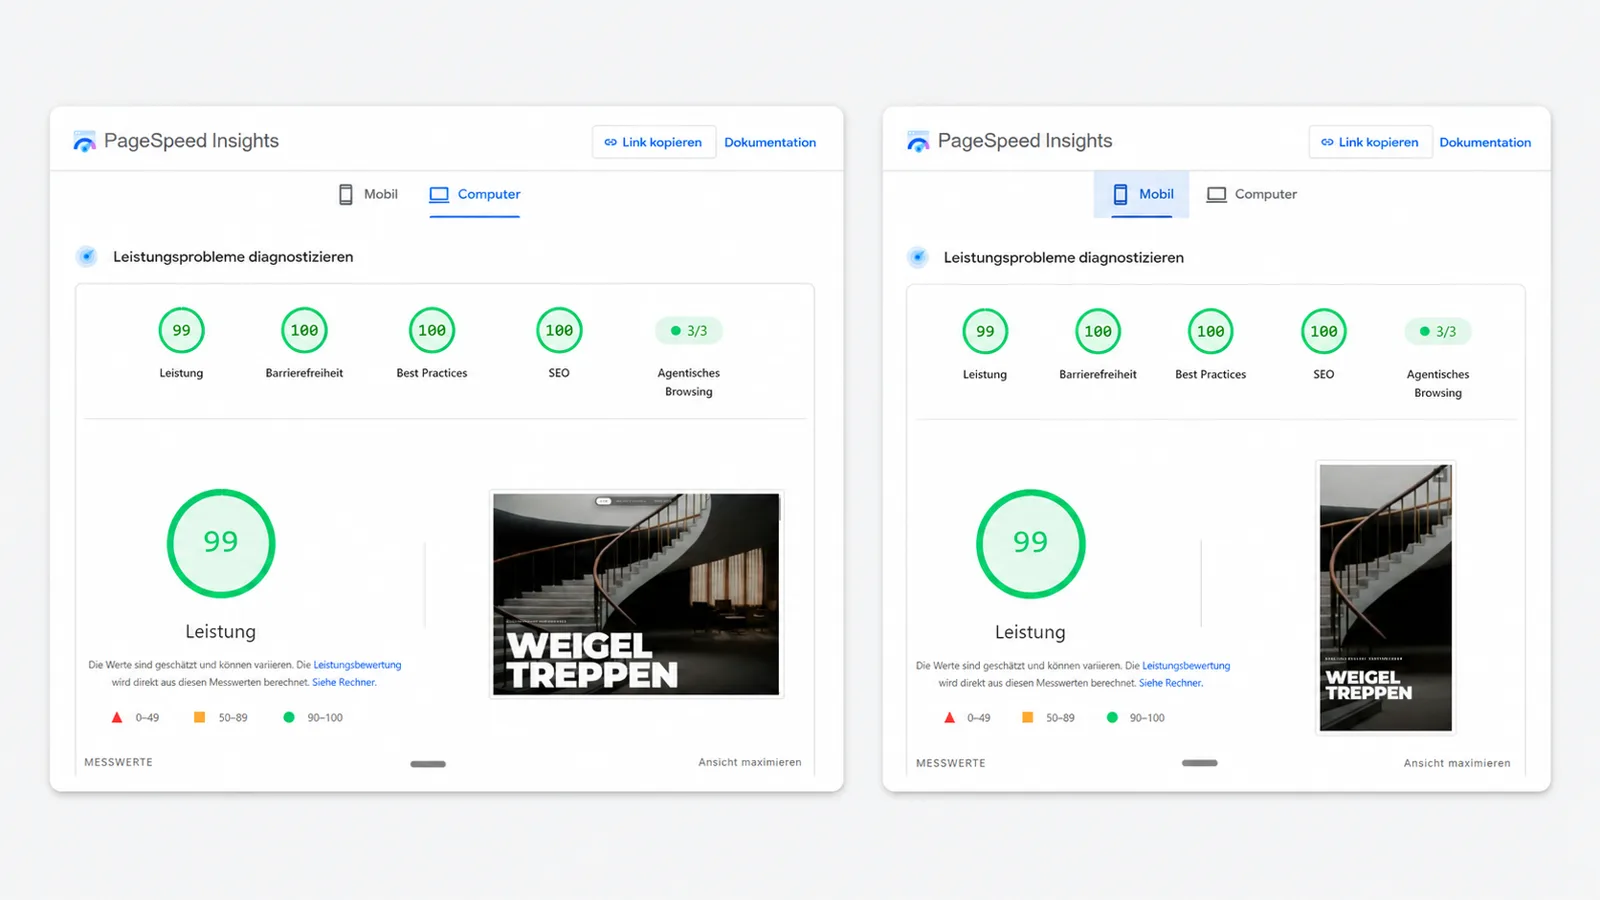This screenshot has height=900, width=1600.
Task: Click Link kopieren button in right panel
Action: tap(1370, 142)
